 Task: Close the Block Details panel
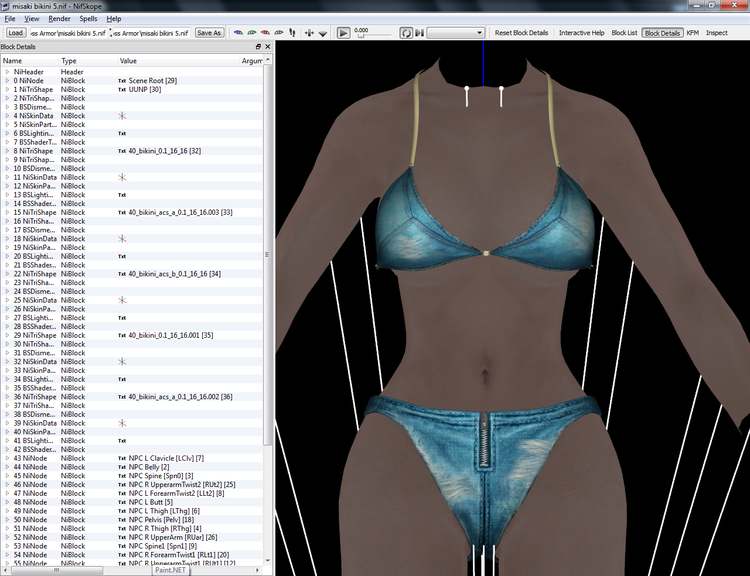click(x=267, y=46)
